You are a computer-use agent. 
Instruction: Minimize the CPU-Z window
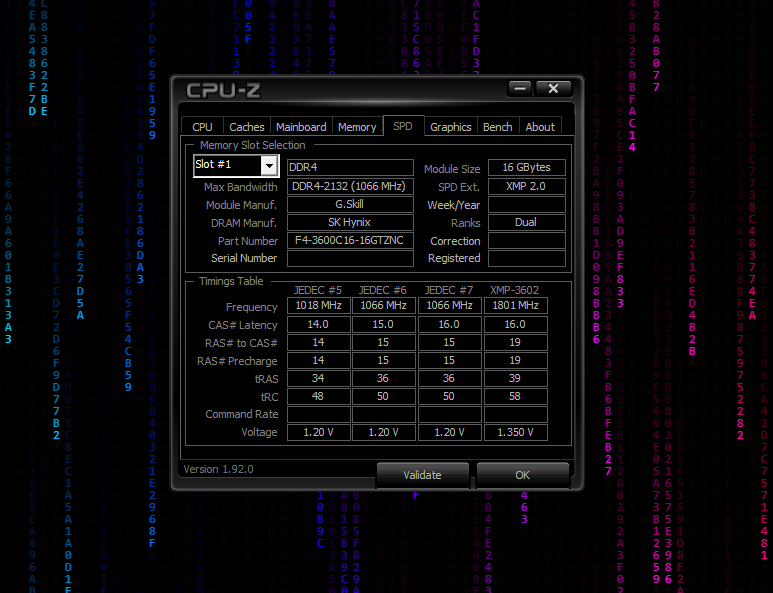coord(520,88)
